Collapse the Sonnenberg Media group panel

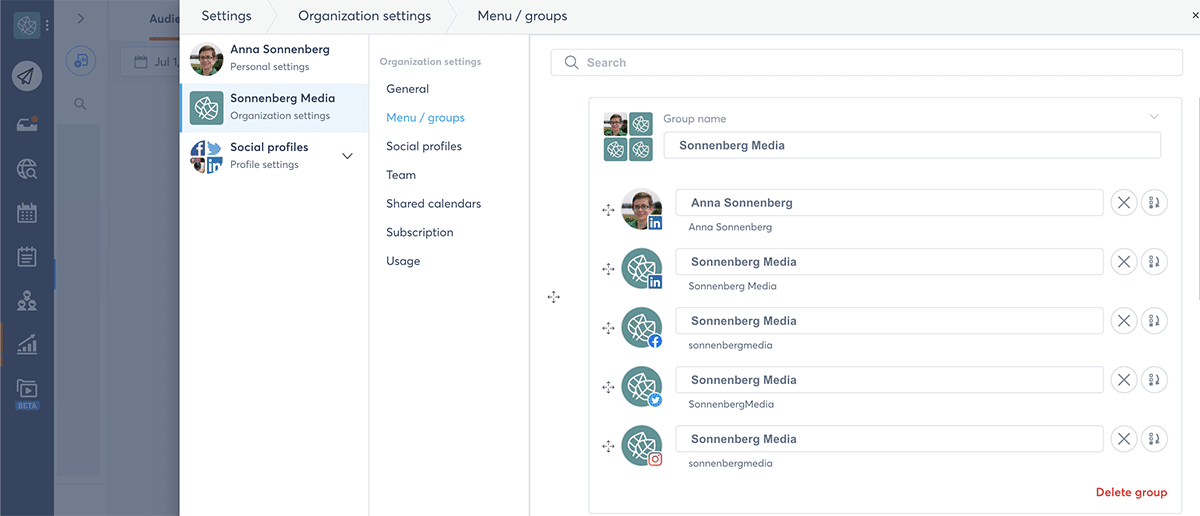(1155, 117)
